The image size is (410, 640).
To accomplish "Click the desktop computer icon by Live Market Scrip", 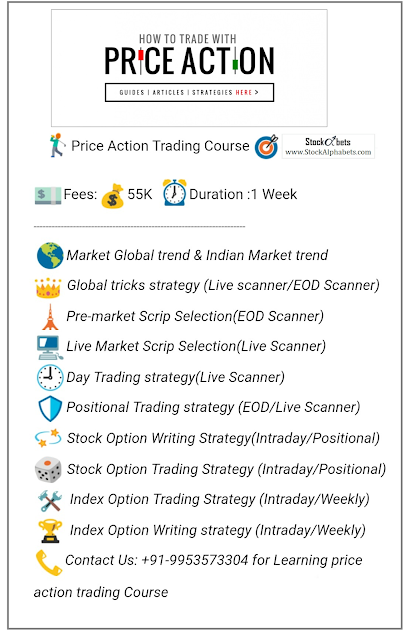I will 50,348.
